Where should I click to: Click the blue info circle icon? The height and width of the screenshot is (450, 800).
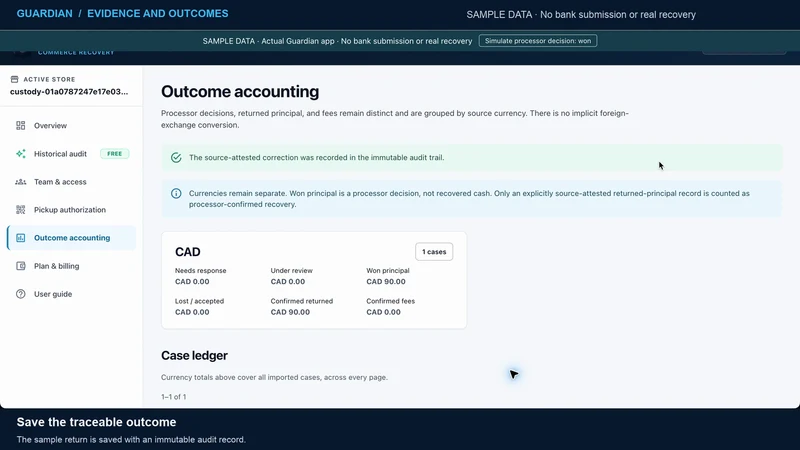(x=176, y=193)
